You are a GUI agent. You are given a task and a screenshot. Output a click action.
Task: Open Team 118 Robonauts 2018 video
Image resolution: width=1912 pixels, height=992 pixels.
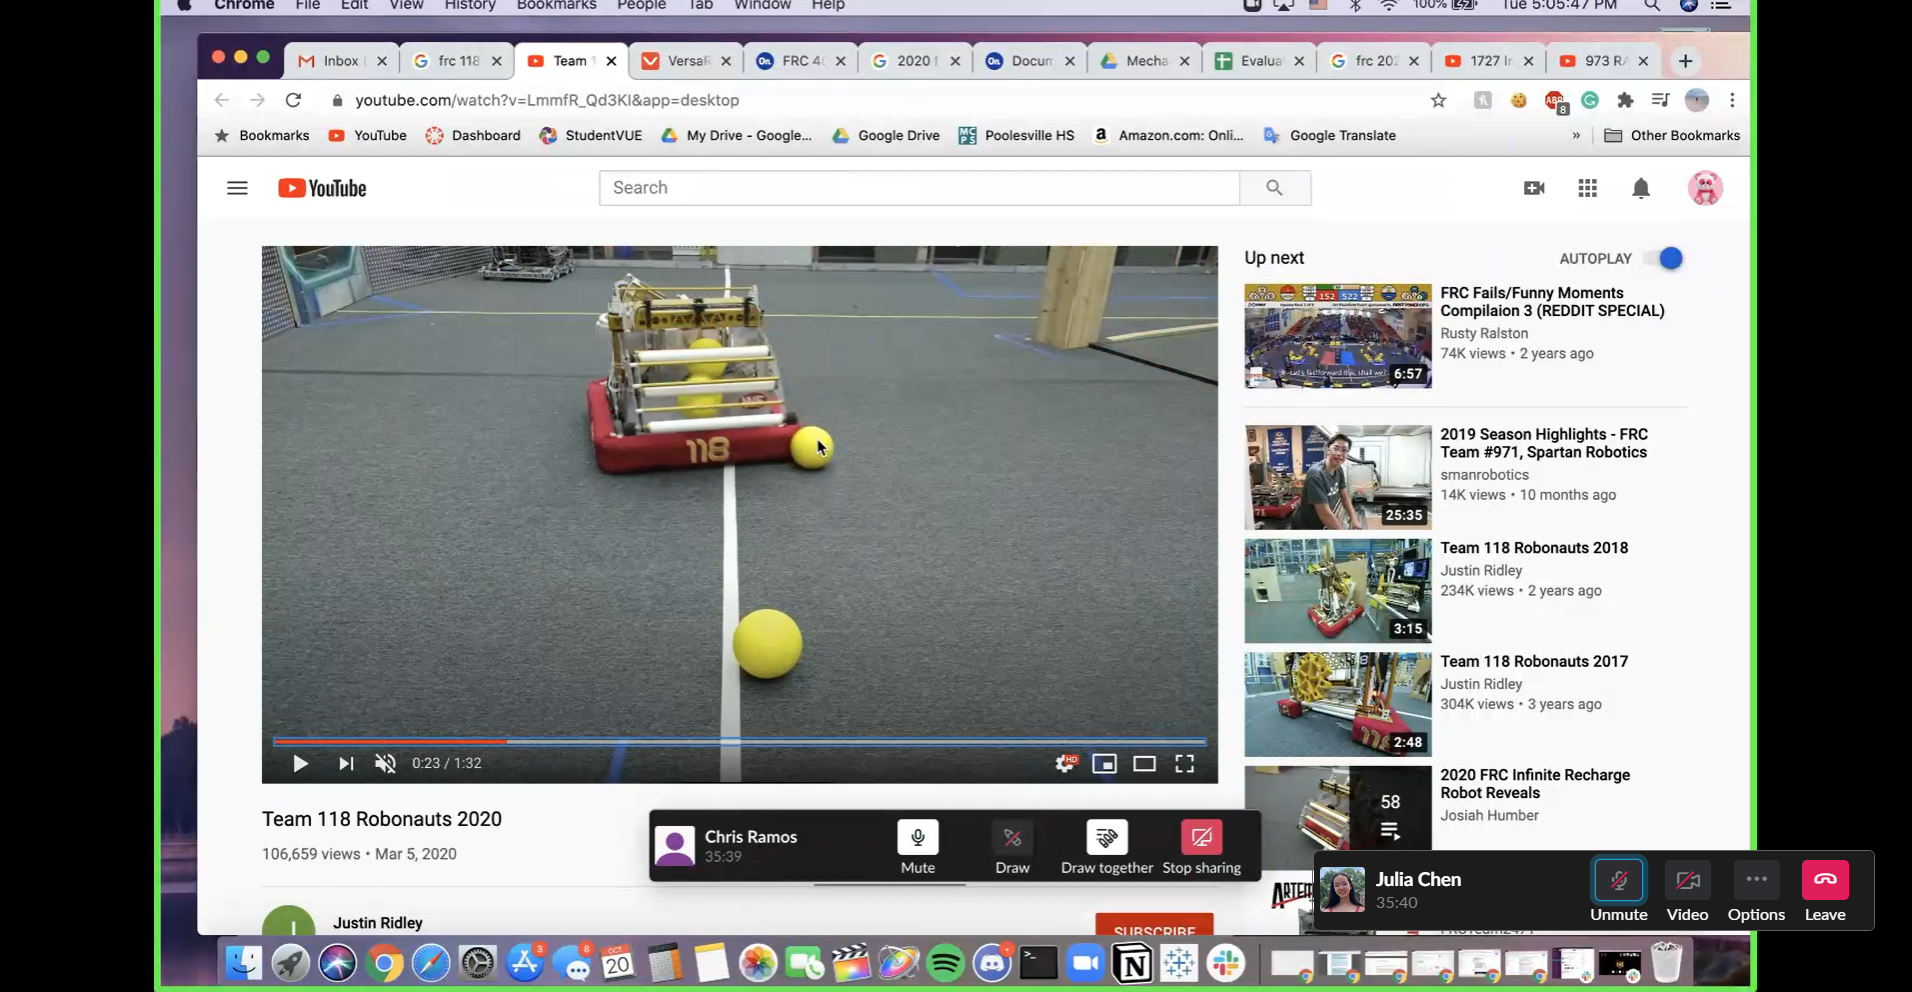click(1534, 548)
